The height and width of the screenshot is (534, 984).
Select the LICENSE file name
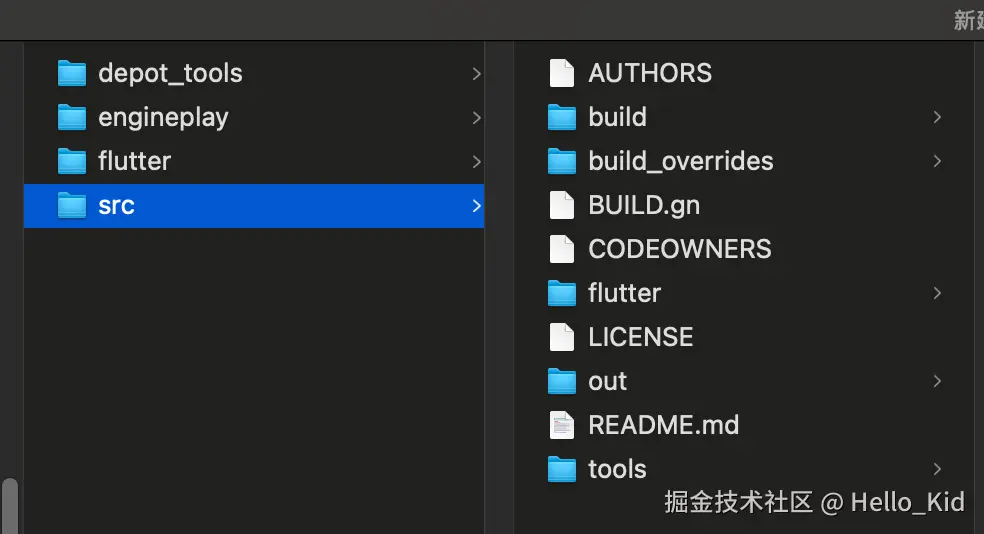(x=641, y=337)
